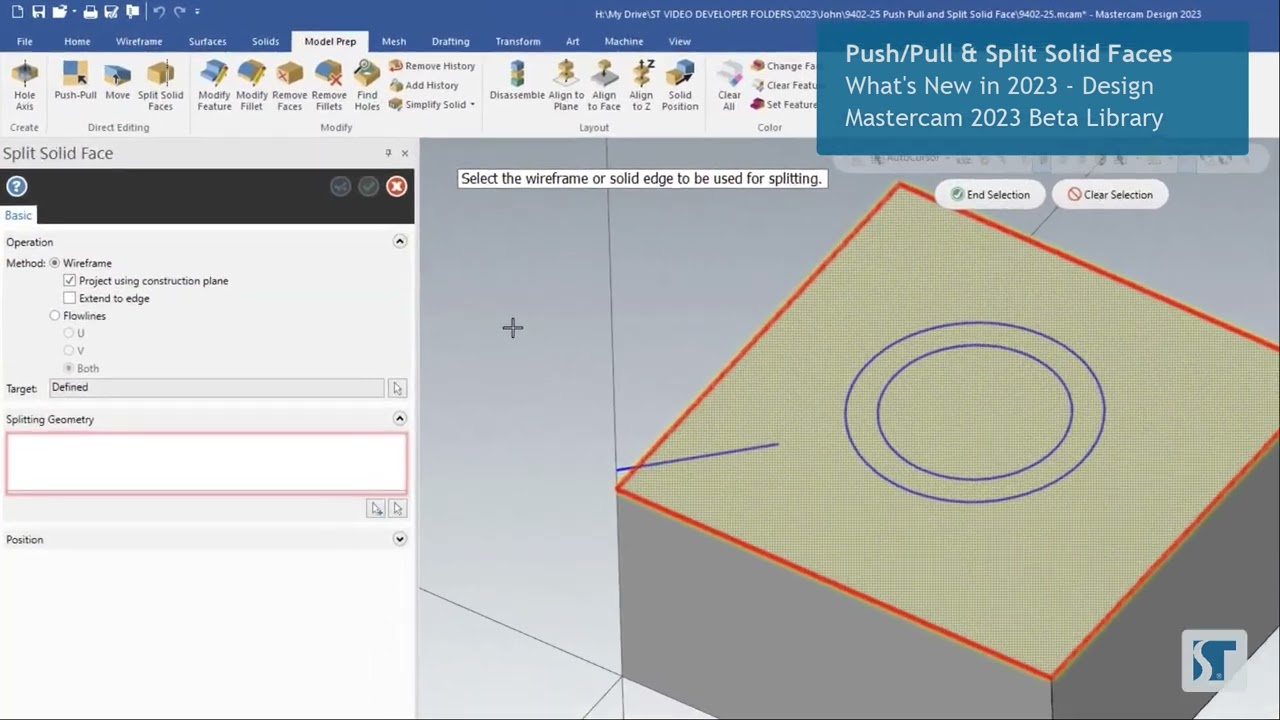Choose Align to Face tool
Screen dimensions: 1280x720
[x=604, y=86]
